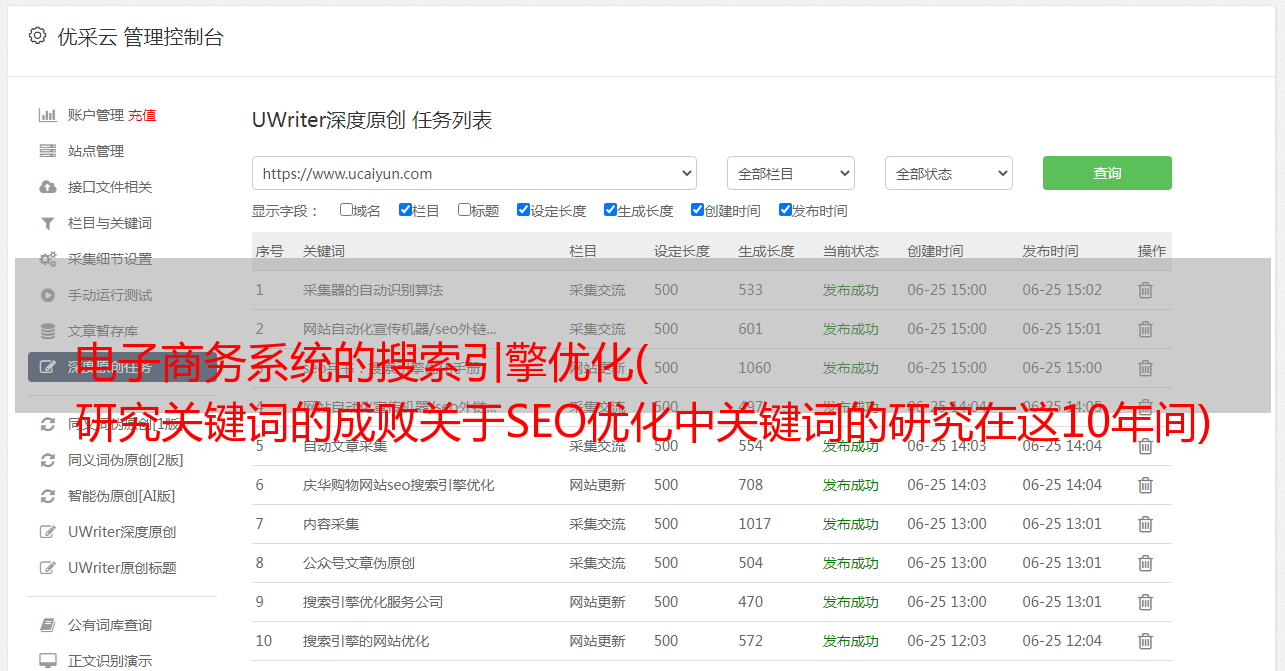Click keyword 庆华购物网站seo搜索引擎优化

[399, 485]
